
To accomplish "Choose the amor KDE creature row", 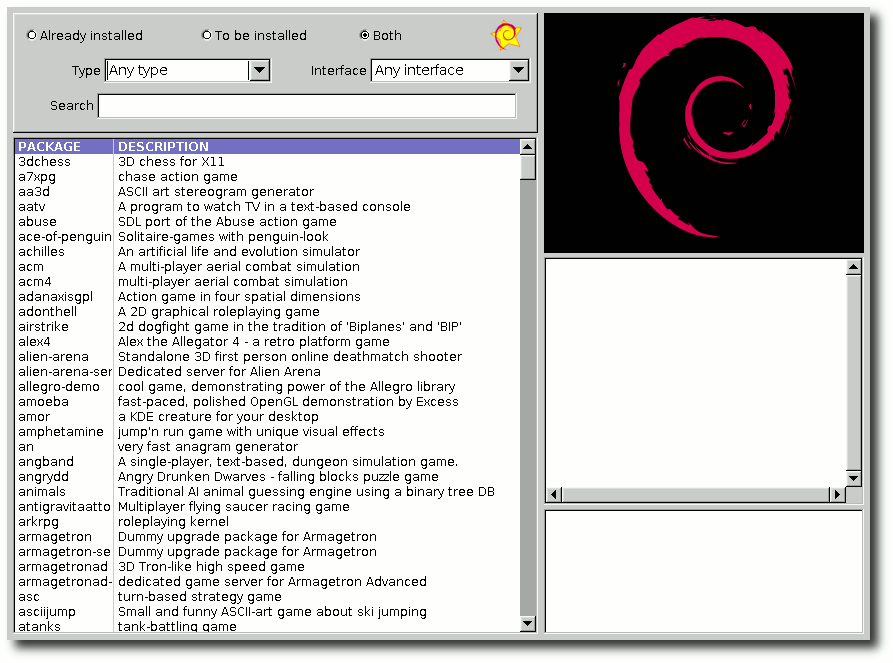I will coord(268,417).
